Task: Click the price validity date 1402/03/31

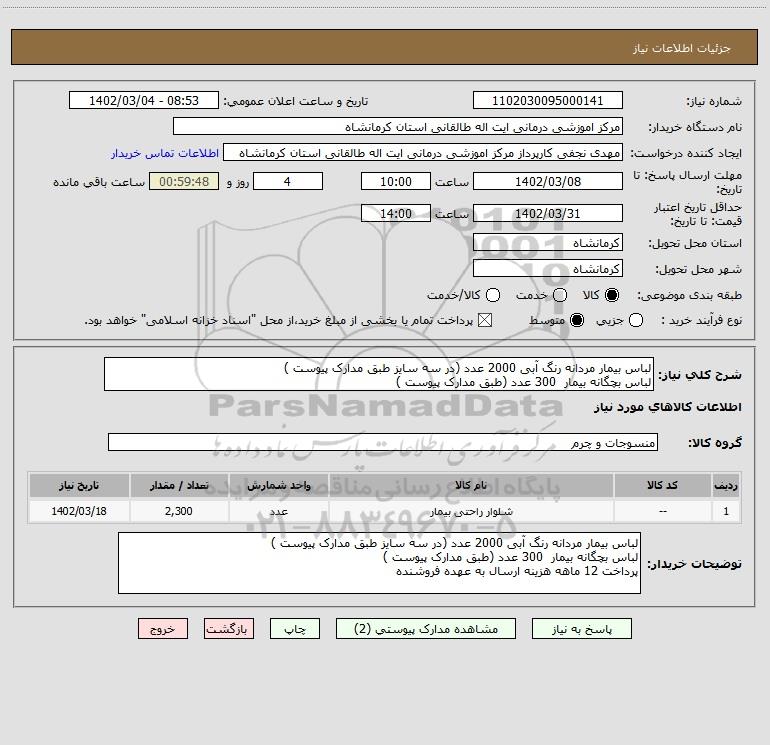Action: (548, 213)
